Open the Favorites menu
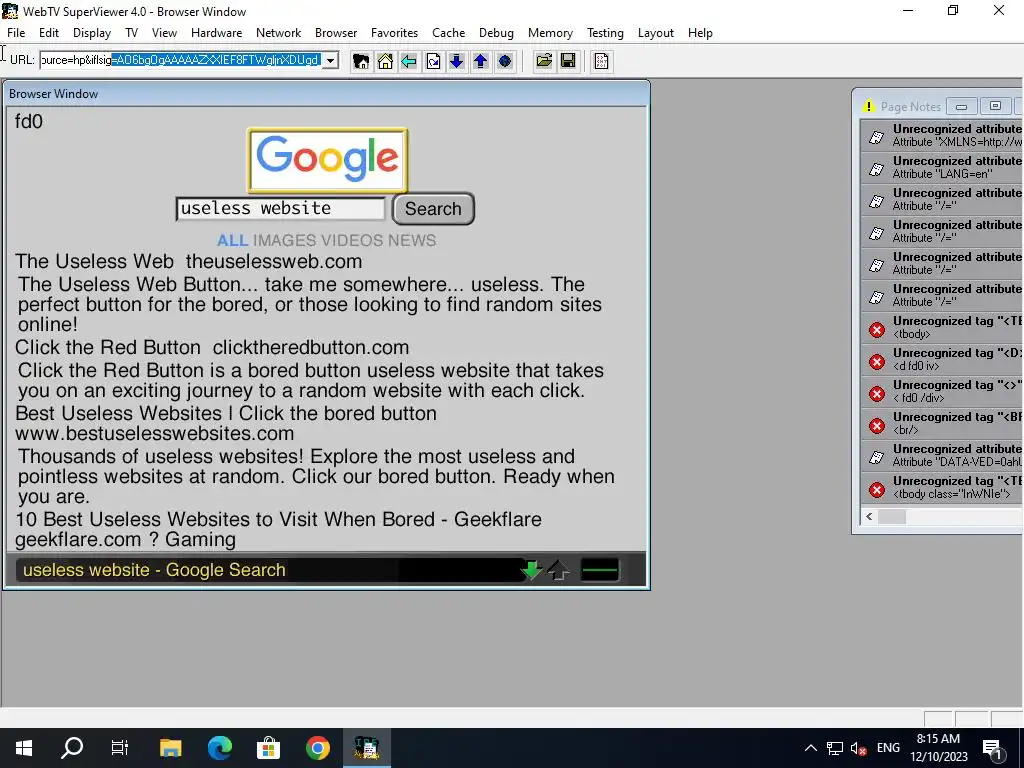The image size is (1024, 768). point(394,33)
